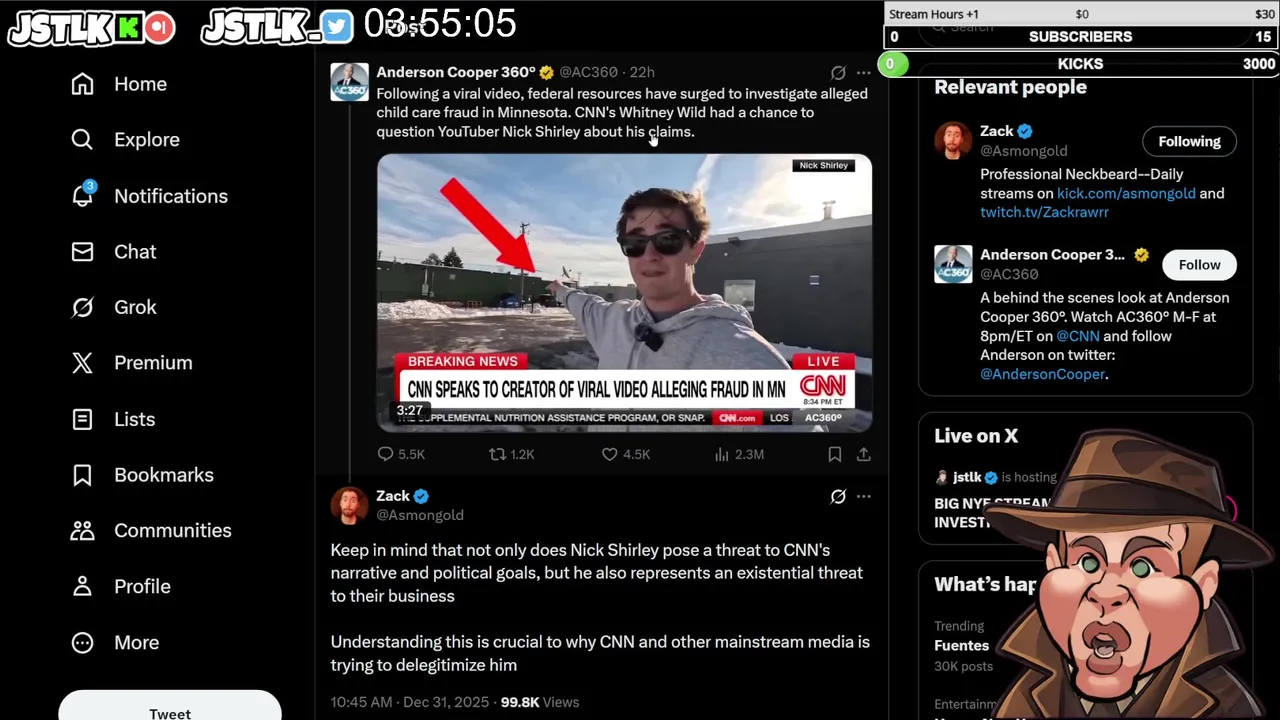Open kick.com/asmongold link

click(1126, 193)
